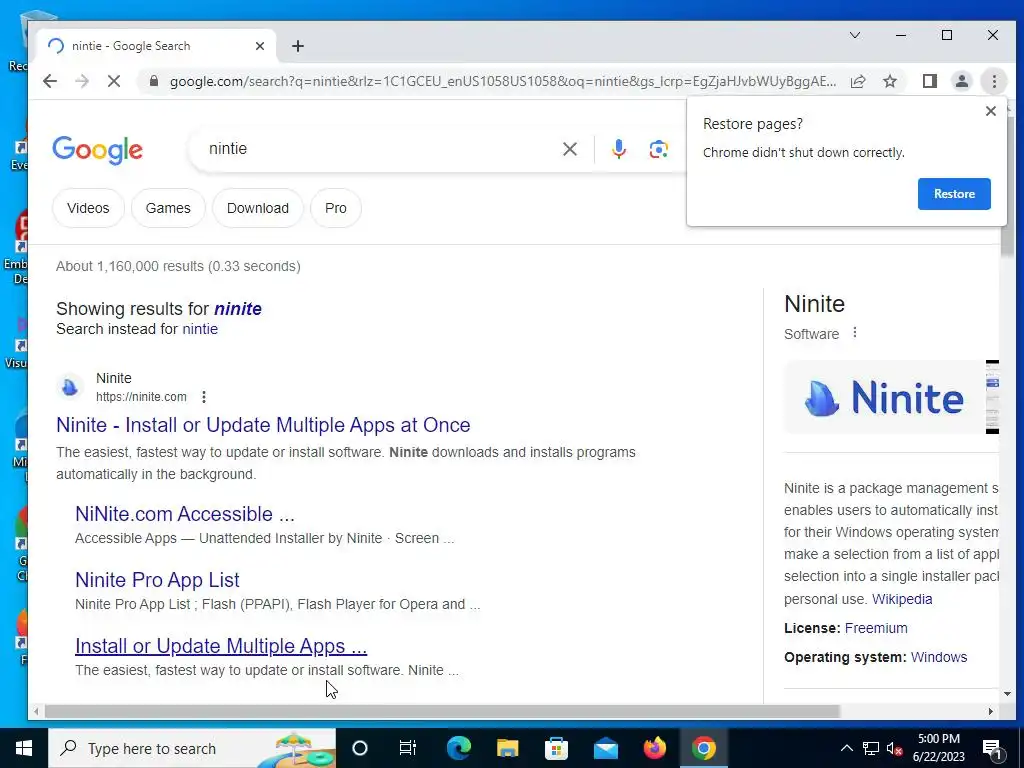Image resolution: width=1024 pixels, height=768 pixels.
Task: Click the scroll right arrow
Action: click(x=991, y=711)
